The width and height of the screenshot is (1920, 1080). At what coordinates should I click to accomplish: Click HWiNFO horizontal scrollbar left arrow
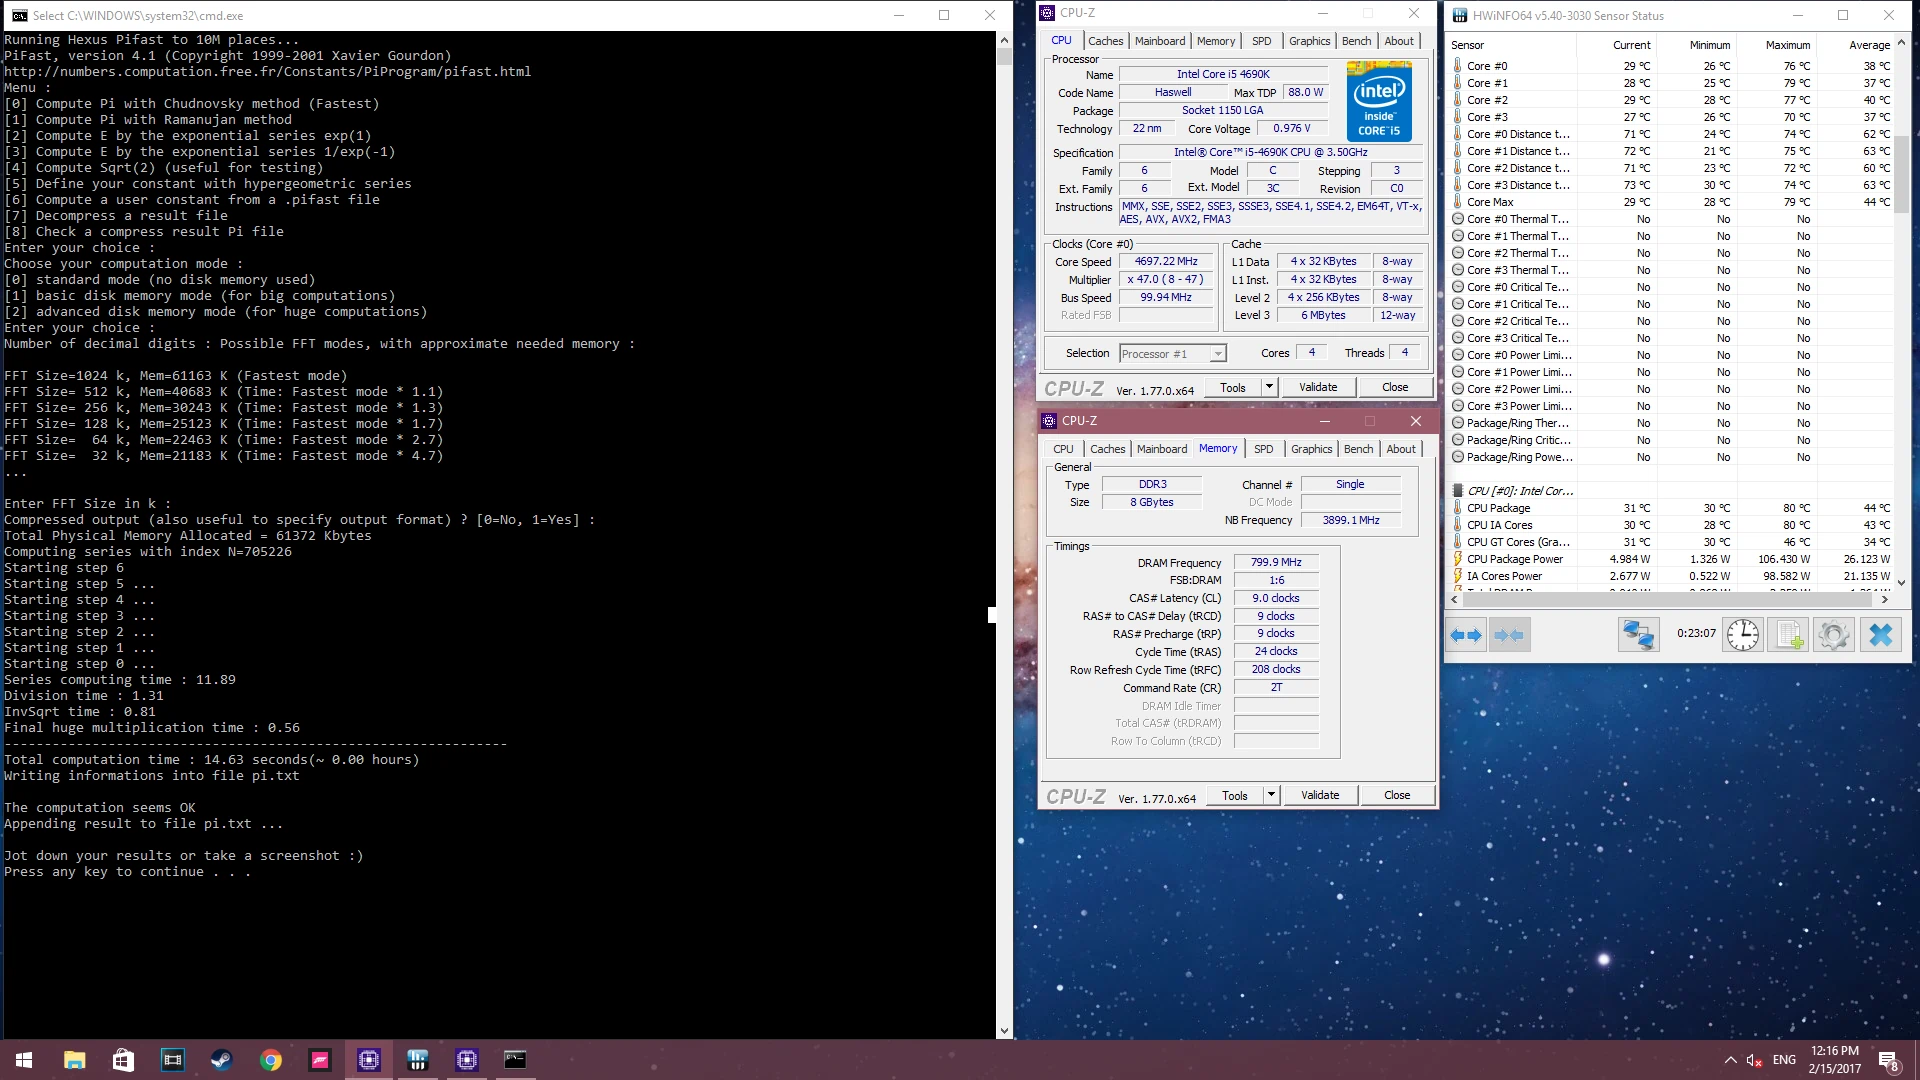(x=1456, y=600)
